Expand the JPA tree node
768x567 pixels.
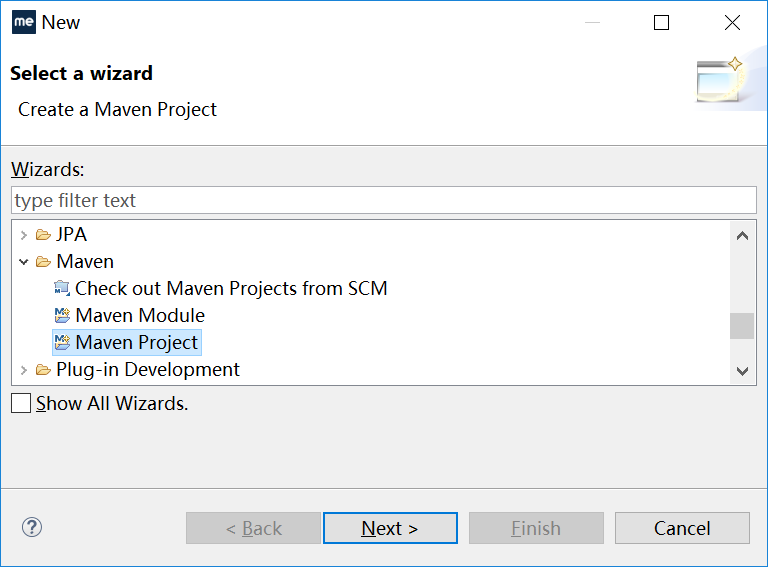(x=24, y=235)
